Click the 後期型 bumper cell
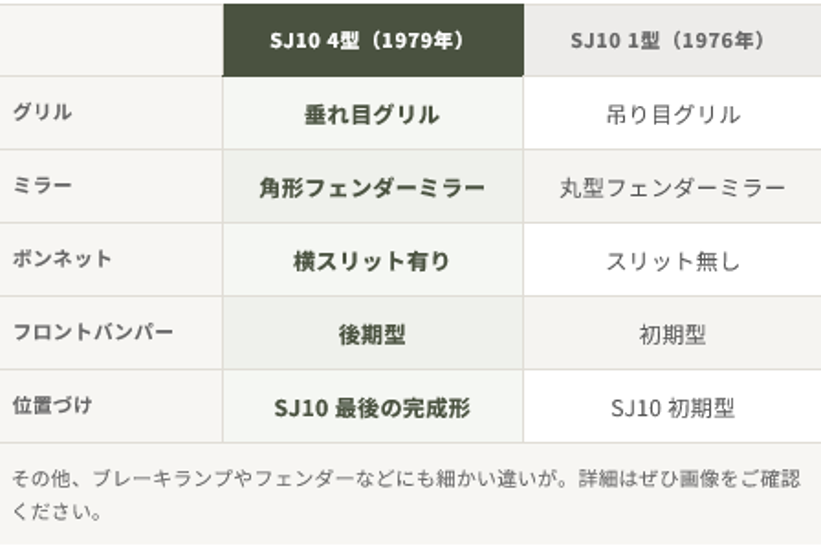The width and height of the screenshot is (821, 550). point(373,333)
